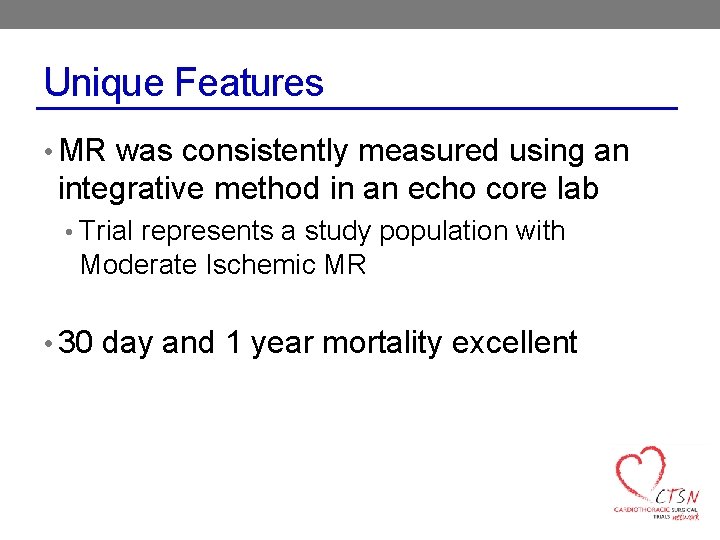Click the '30 day' text

(106, 343)
